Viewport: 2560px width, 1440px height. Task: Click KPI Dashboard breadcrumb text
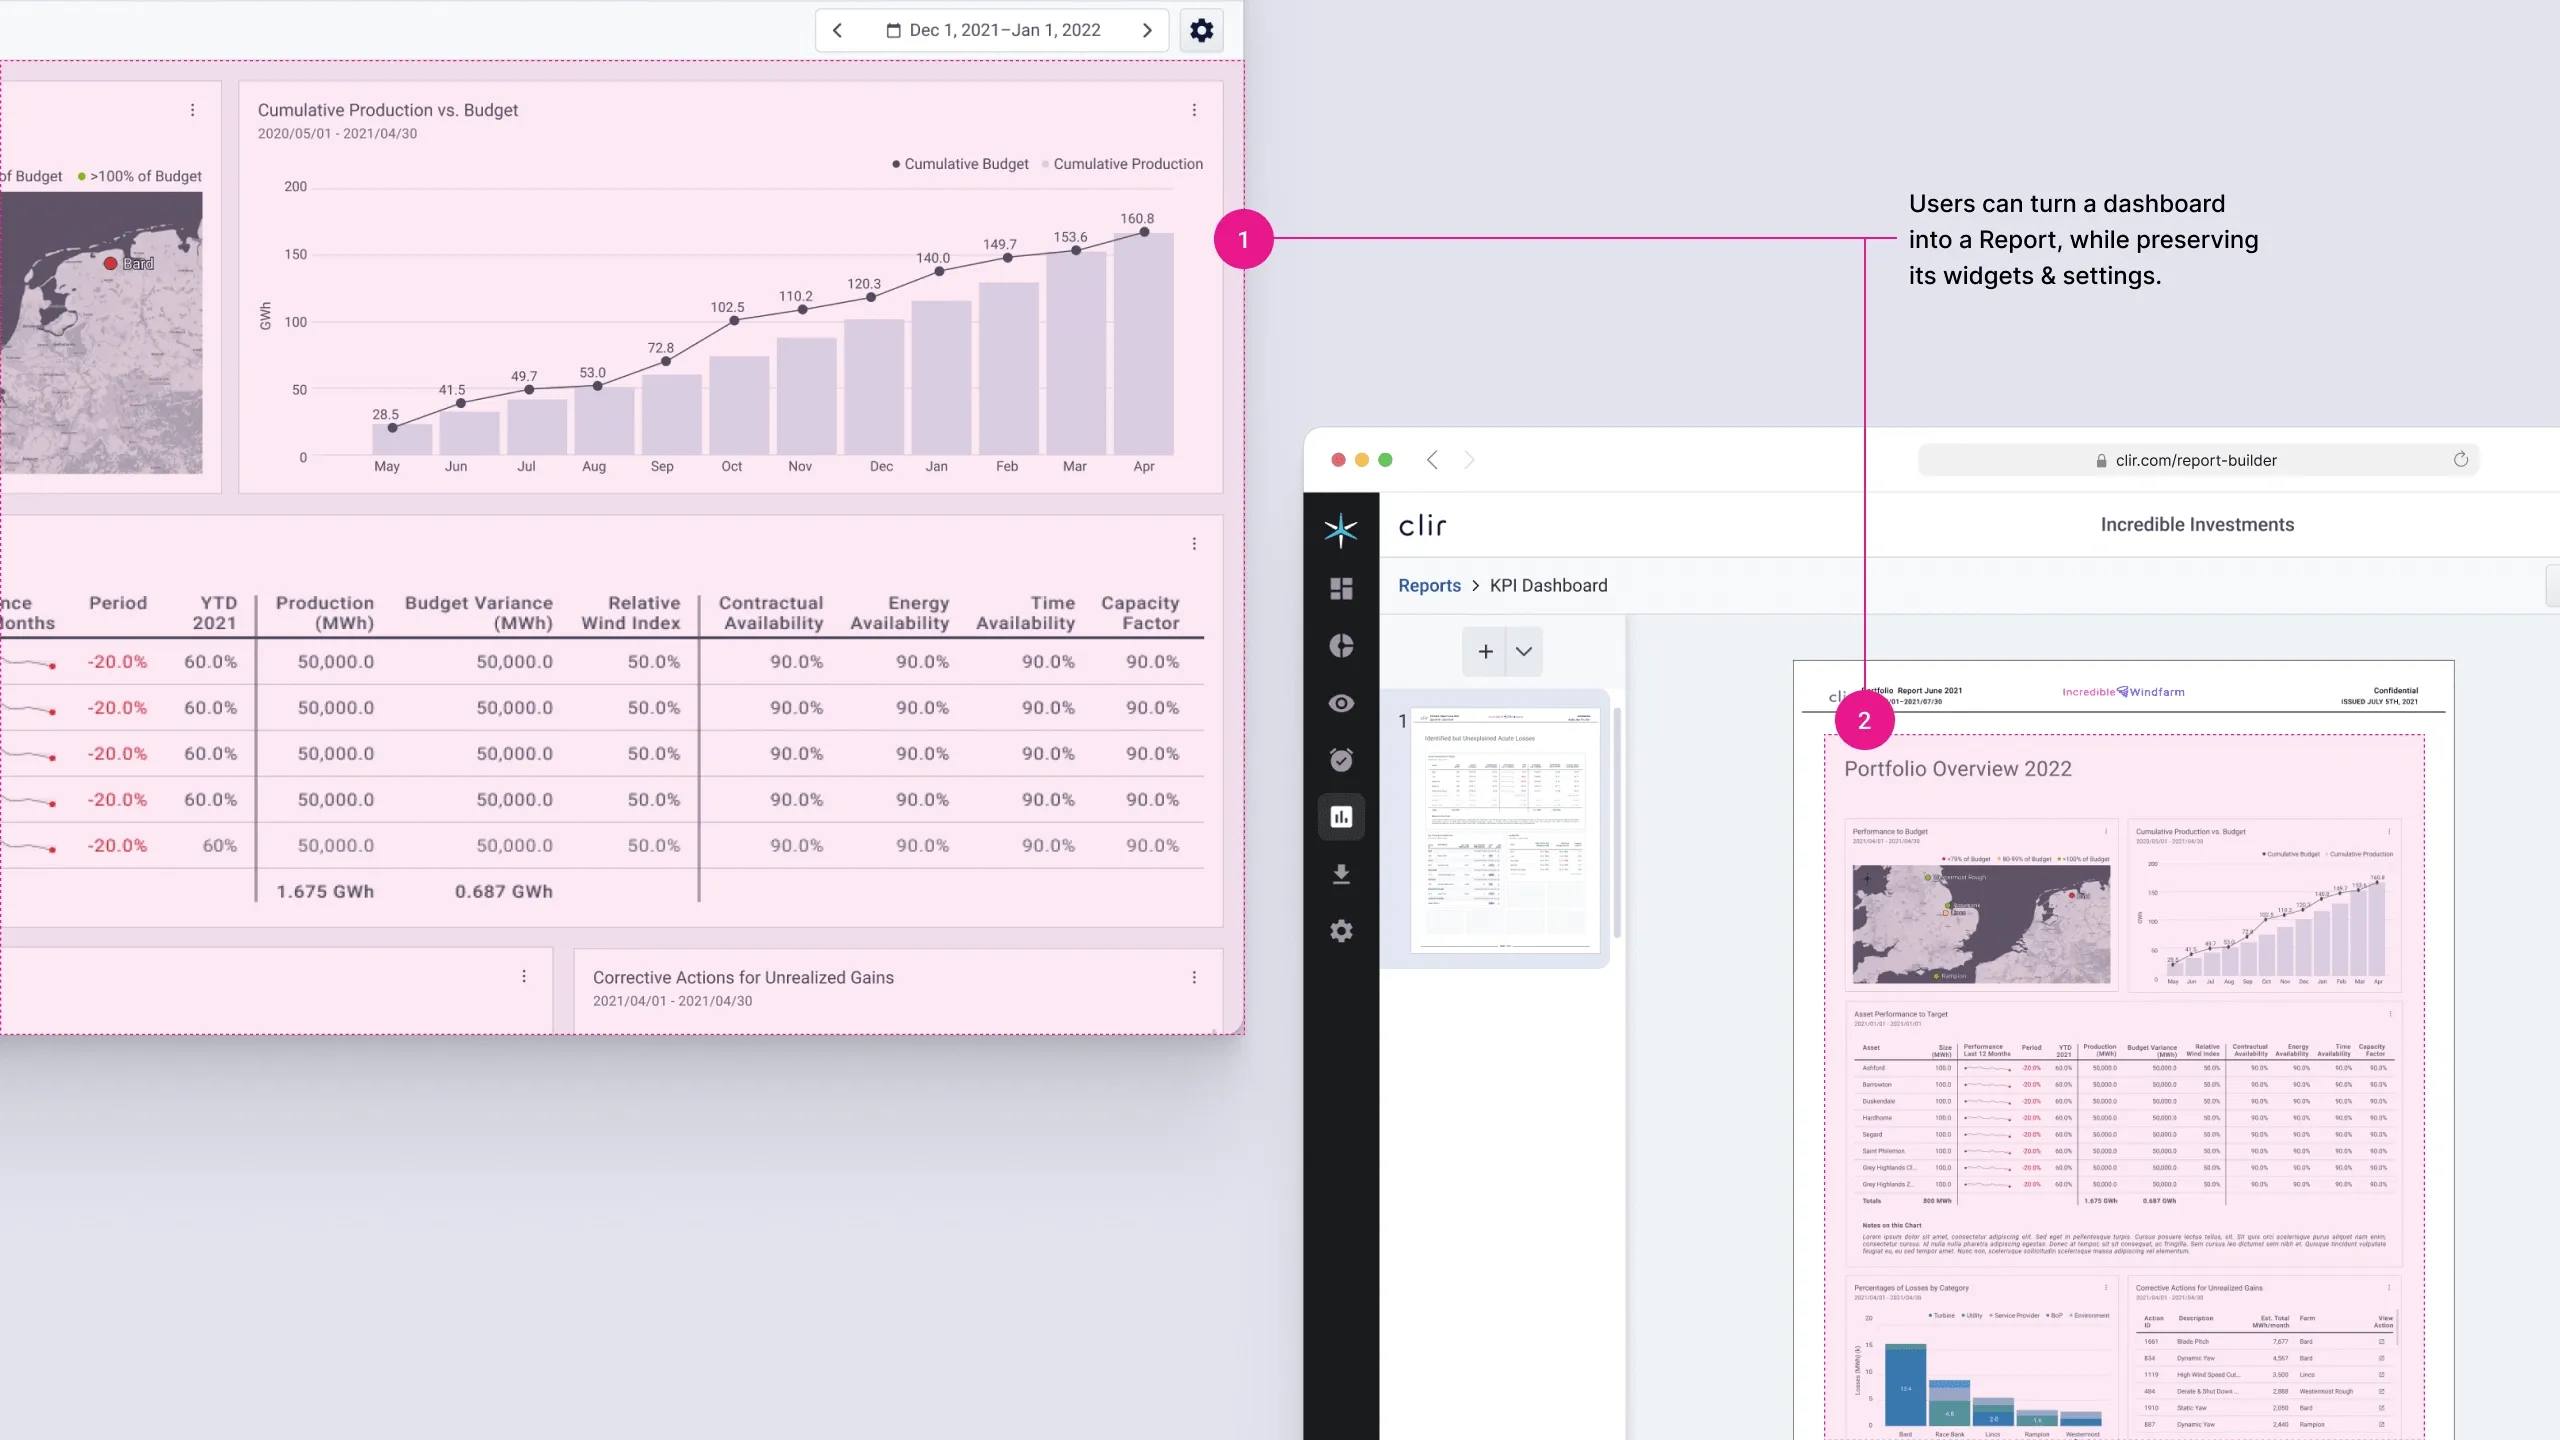tap(1549, 586)
